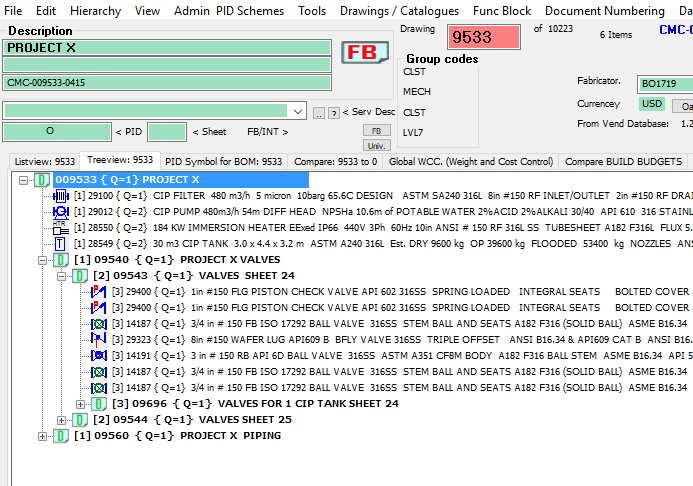Click the red Drawing number 9533 field
Viewport: 693px width, 486px height.
[x=484, y=38]
